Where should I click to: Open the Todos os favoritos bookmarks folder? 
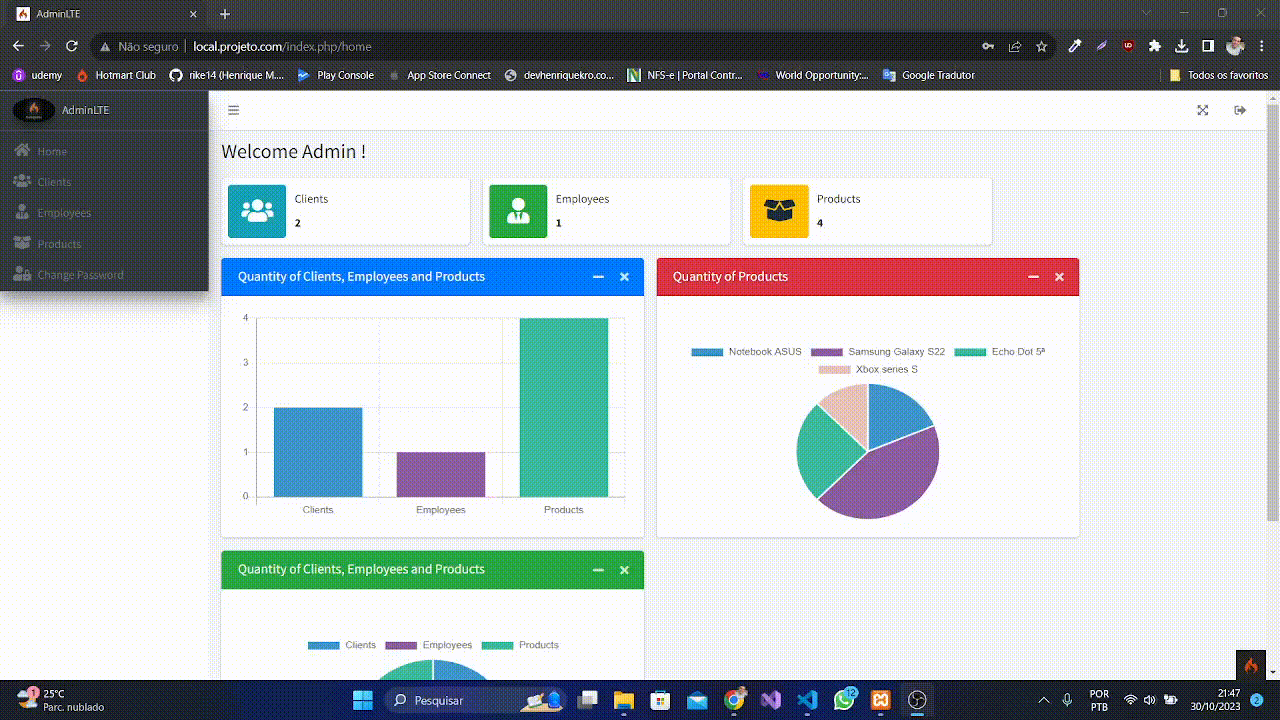[1219, 75]
